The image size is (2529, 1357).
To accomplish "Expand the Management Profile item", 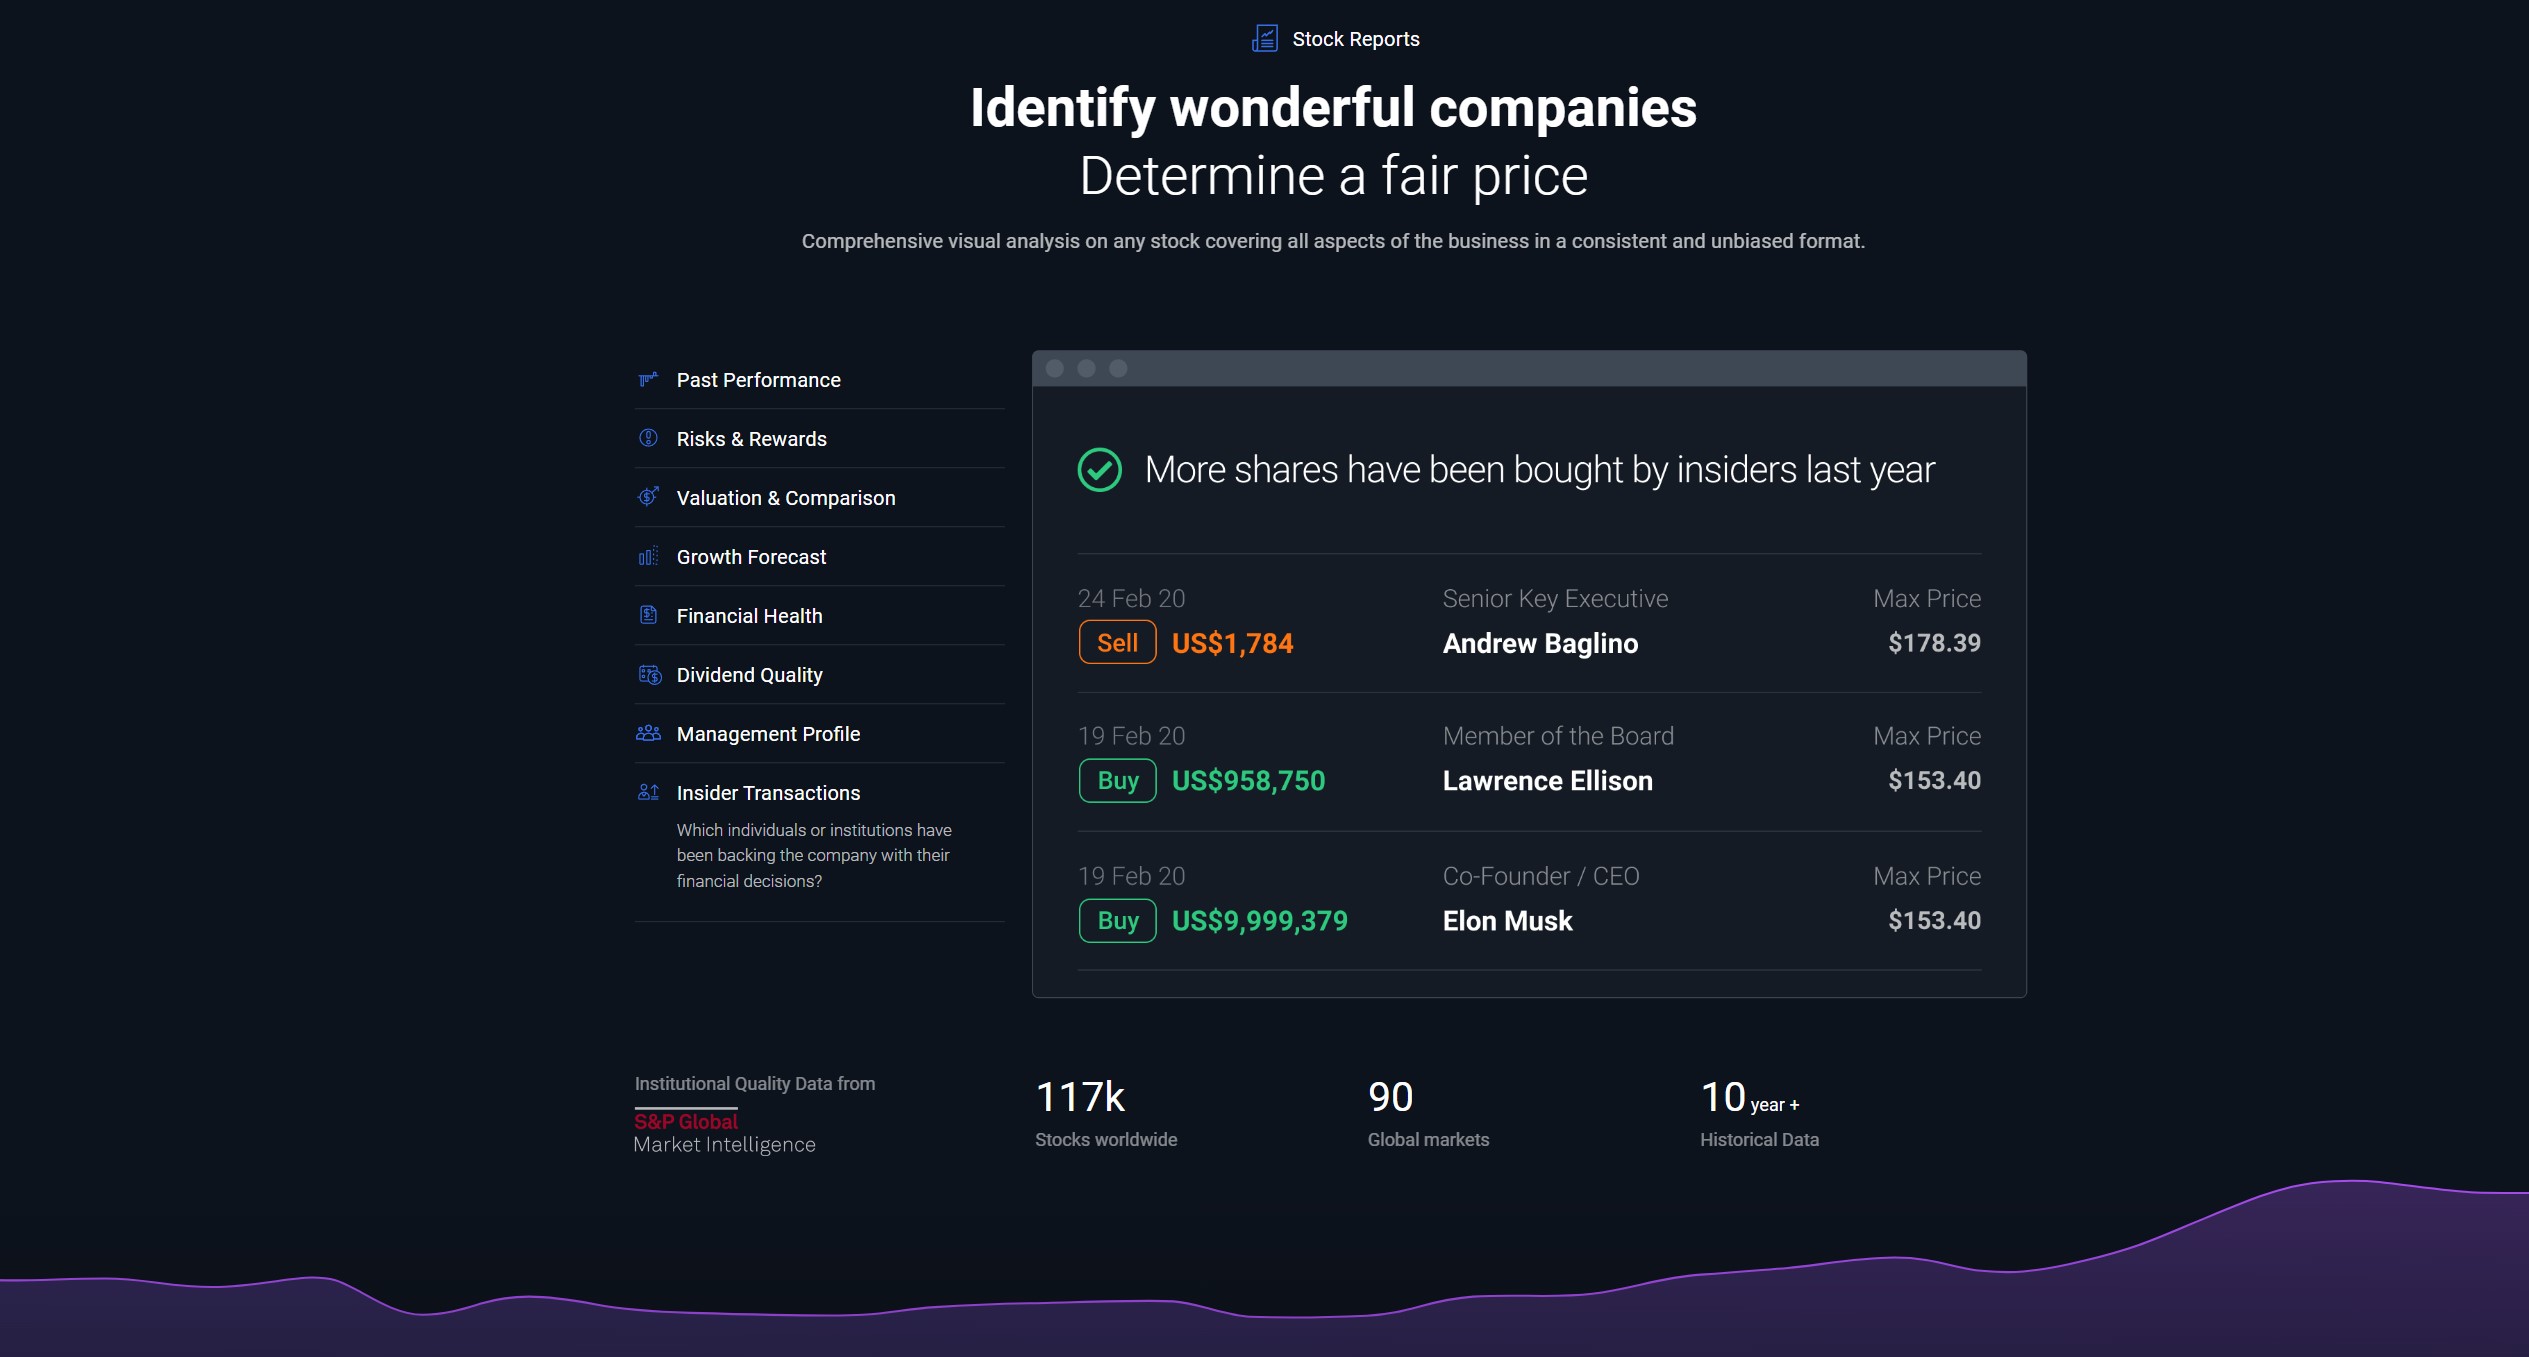I will pyautogui.click(x=768, y=734).
